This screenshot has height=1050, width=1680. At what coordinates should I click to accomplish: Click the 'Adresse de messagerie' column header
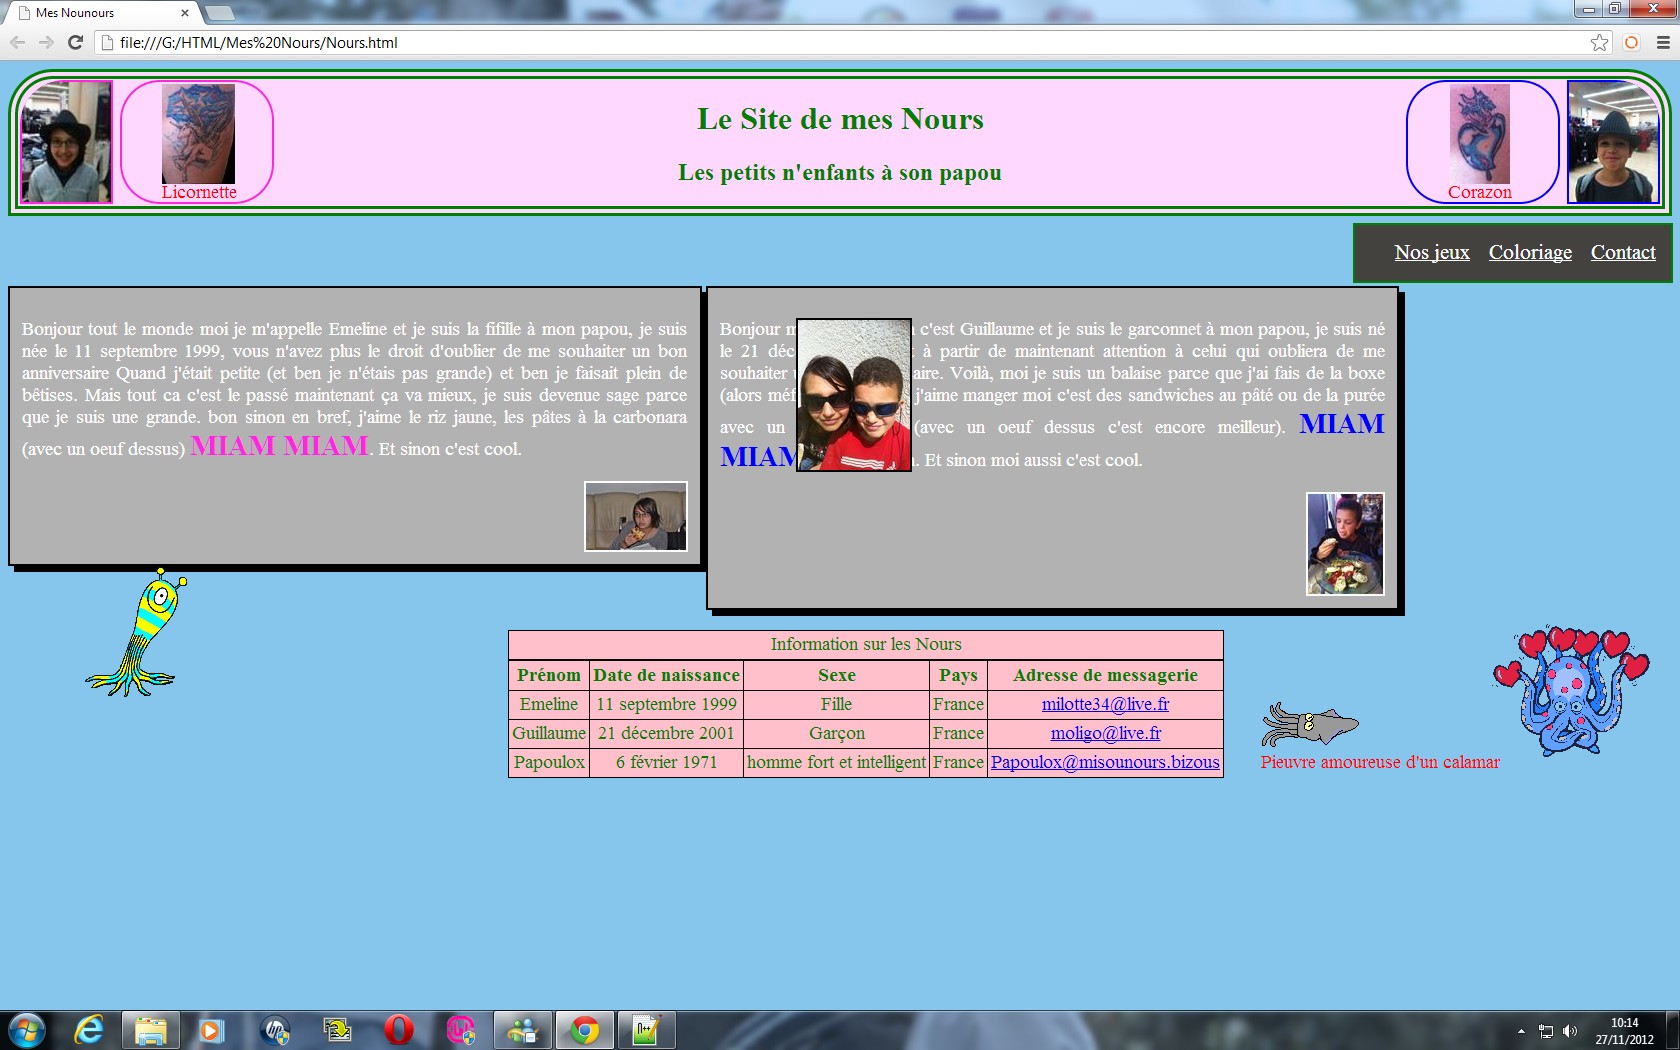coord(1105,675)
